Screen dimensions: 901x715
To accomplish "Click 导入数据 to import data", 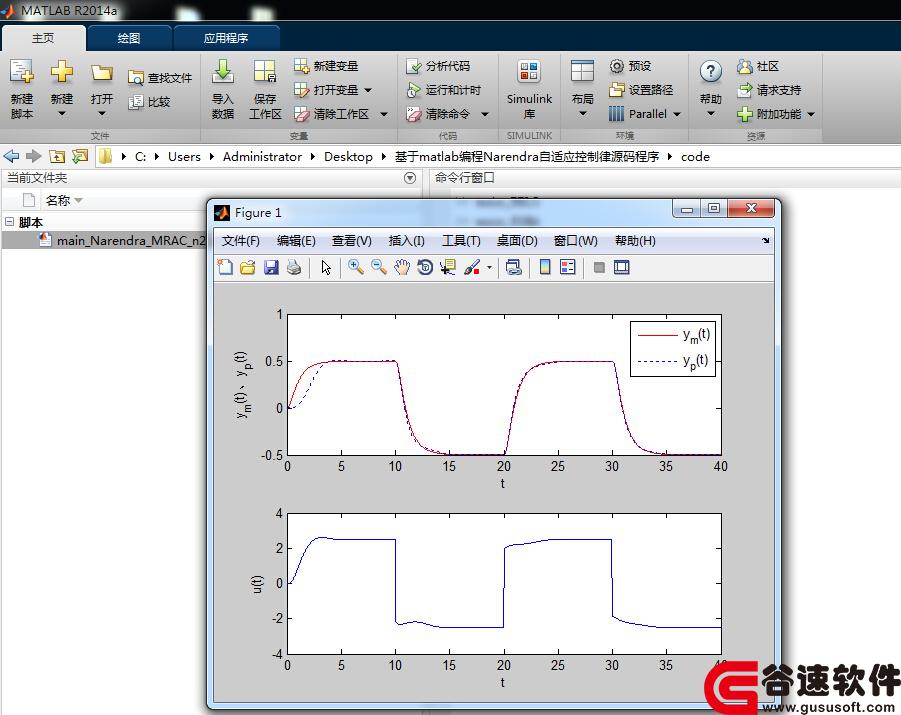I will coord(222,89).
